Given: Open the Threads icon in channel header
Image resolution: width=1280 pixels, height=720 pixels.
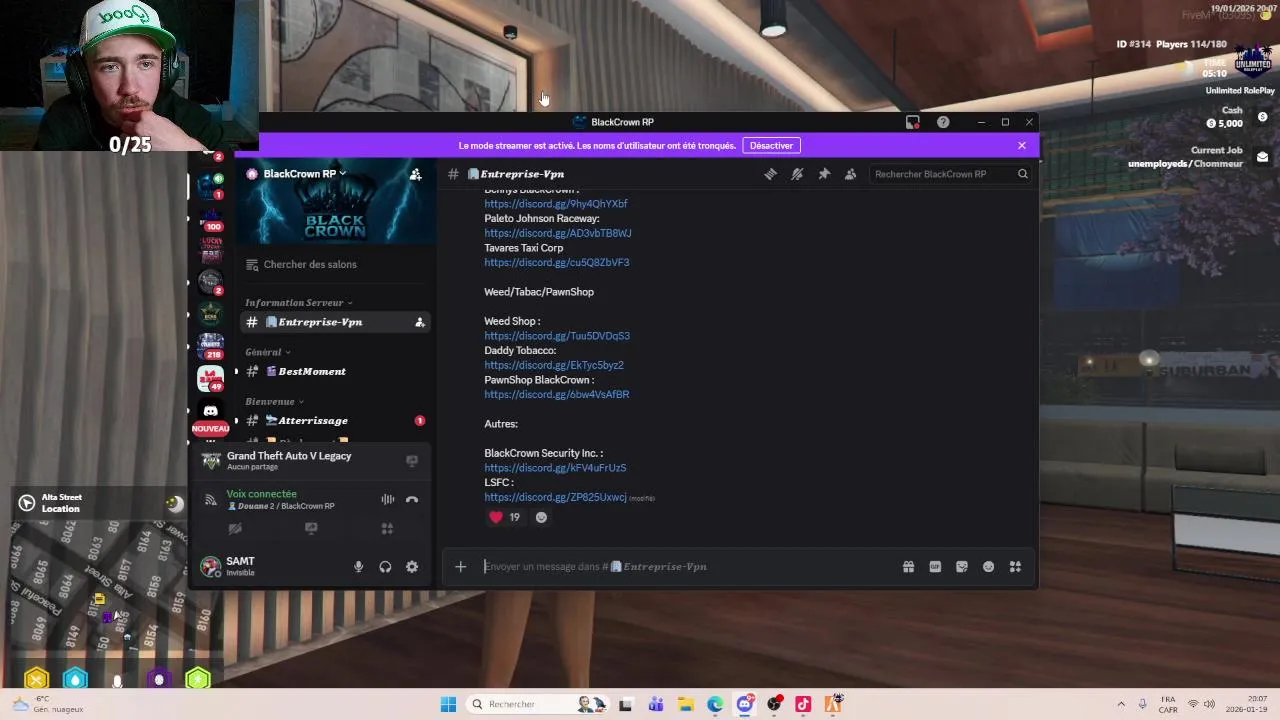Looking at the screenshot, I should coord(770,174).
